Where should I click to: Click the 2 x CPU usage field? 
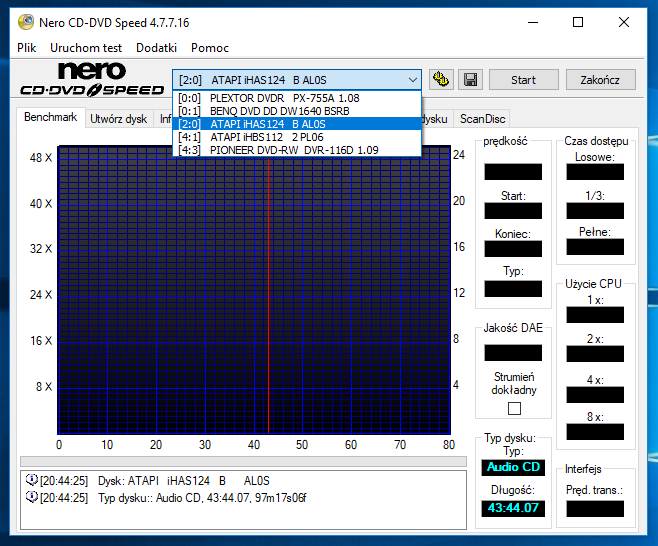(595, 354)
